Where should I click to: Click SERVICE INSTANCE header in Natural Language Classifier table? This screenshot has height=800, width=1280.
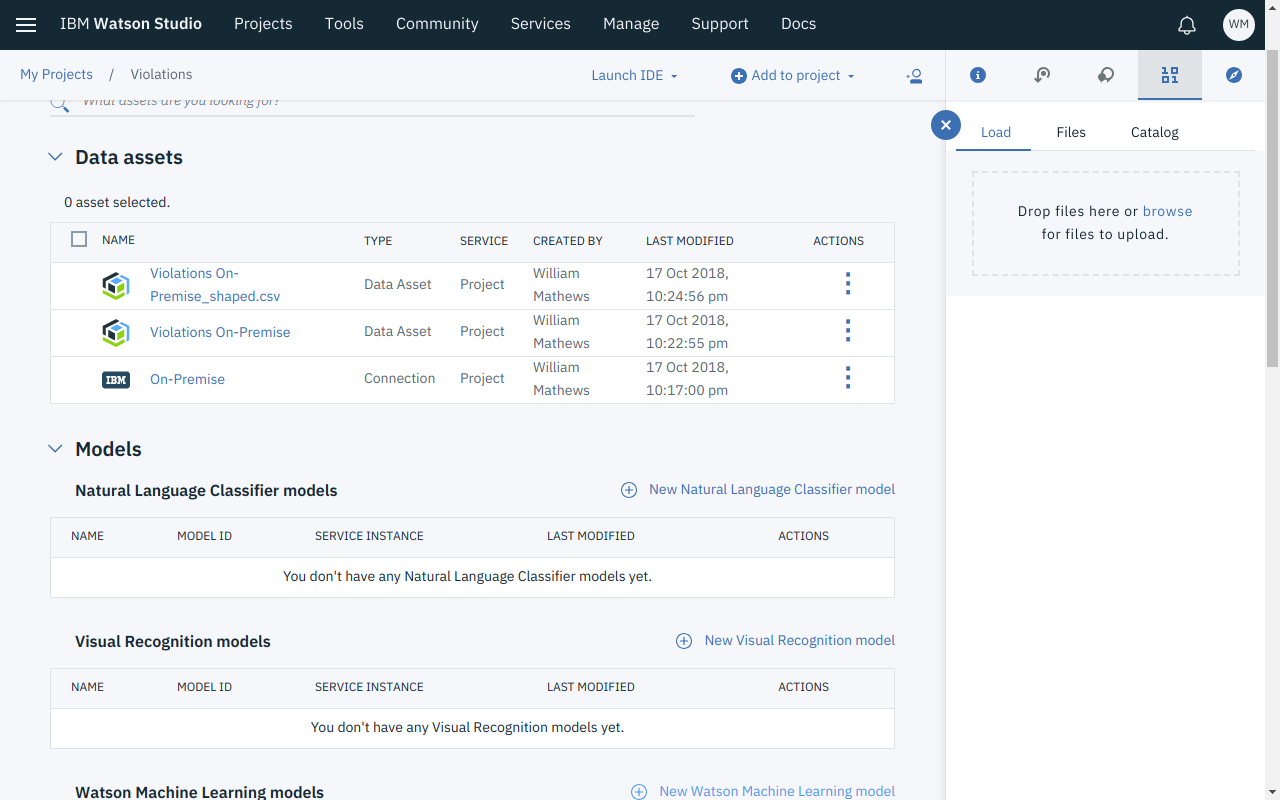click(x=369, y=536)
